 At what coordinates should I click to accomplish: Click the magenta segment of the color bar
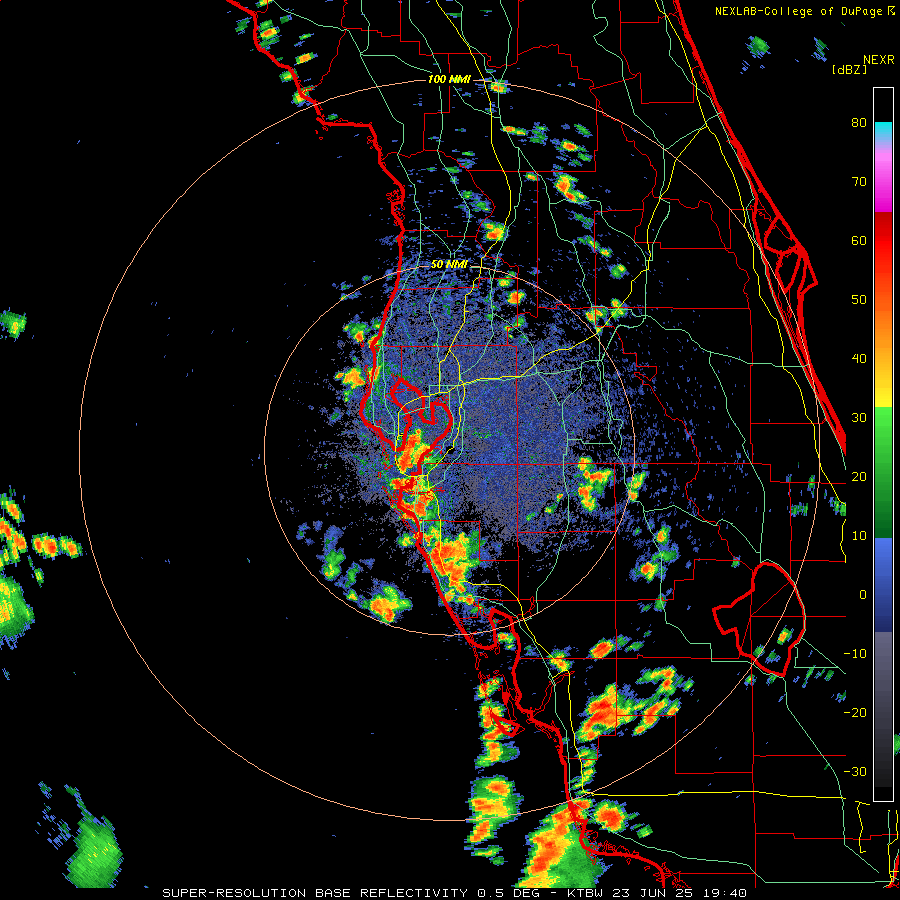point(883,184)
